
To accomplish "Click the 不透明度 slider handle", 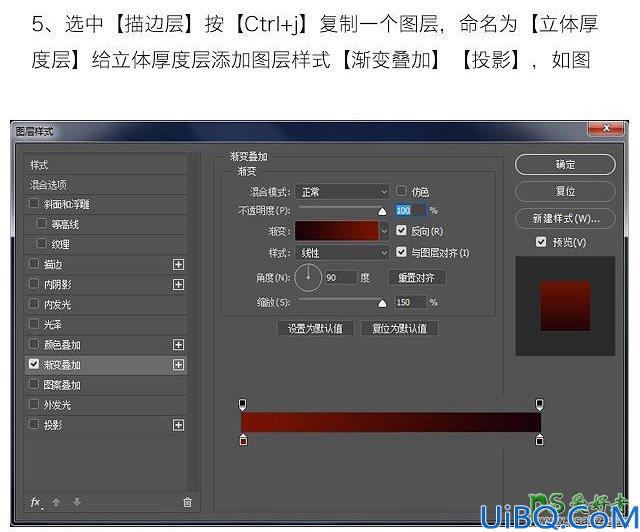I will coord(382,211).
